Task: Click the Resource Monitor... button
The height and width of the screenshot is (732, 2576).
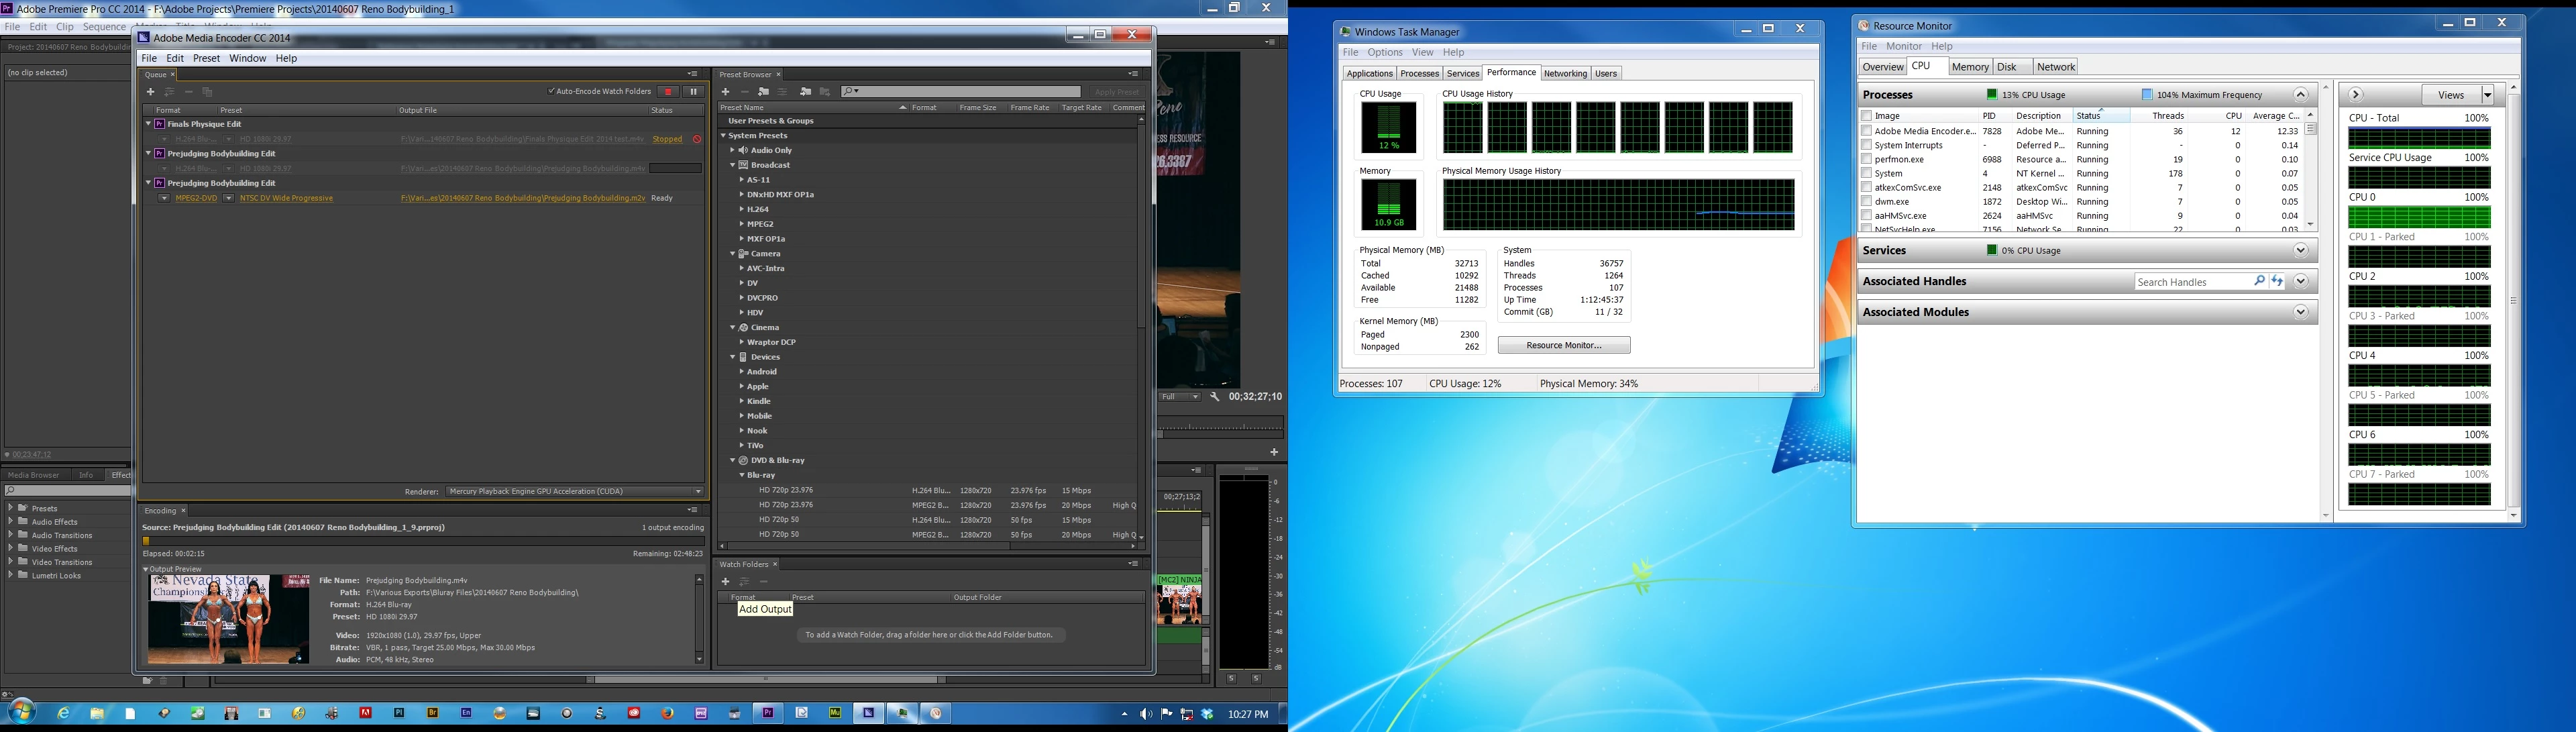Action: click(1563, 345)
